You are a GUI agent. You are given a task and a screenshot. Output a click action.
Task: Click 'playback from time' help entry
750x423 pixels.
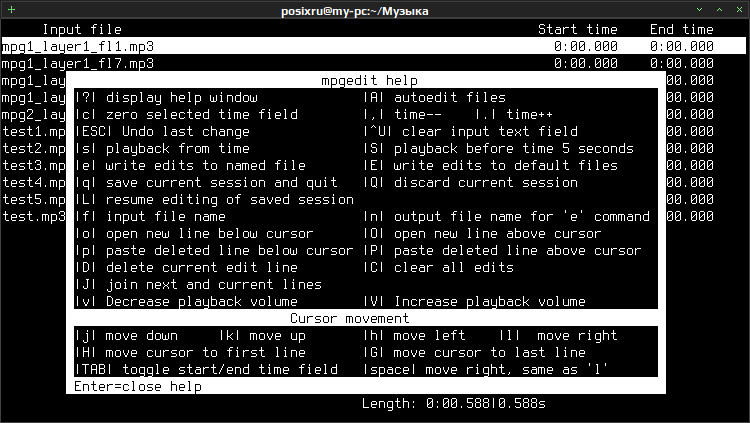[x=162, y=148]
